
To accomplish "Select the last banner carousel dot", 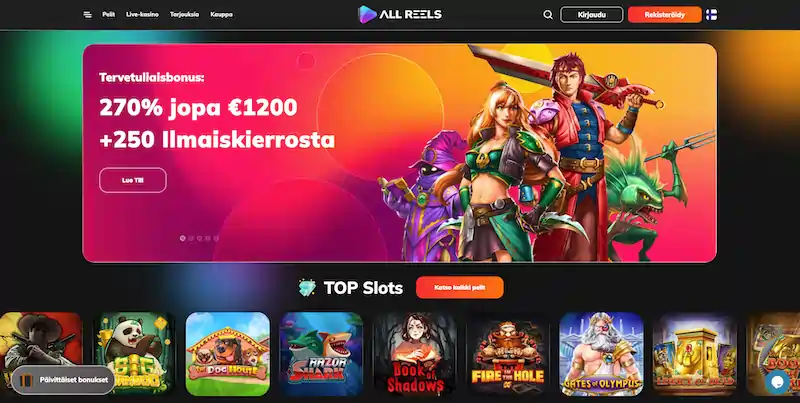I will 216,238.
